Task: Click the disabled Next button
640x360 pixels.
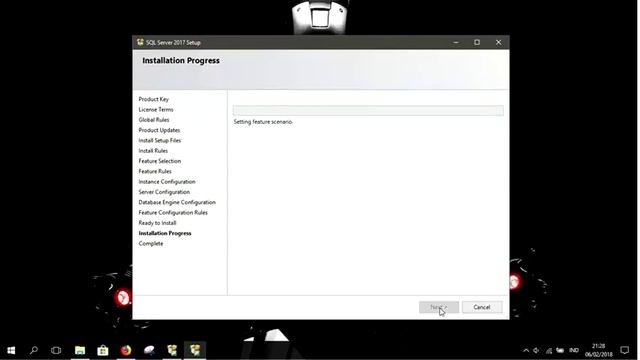Action: point(439,307)
